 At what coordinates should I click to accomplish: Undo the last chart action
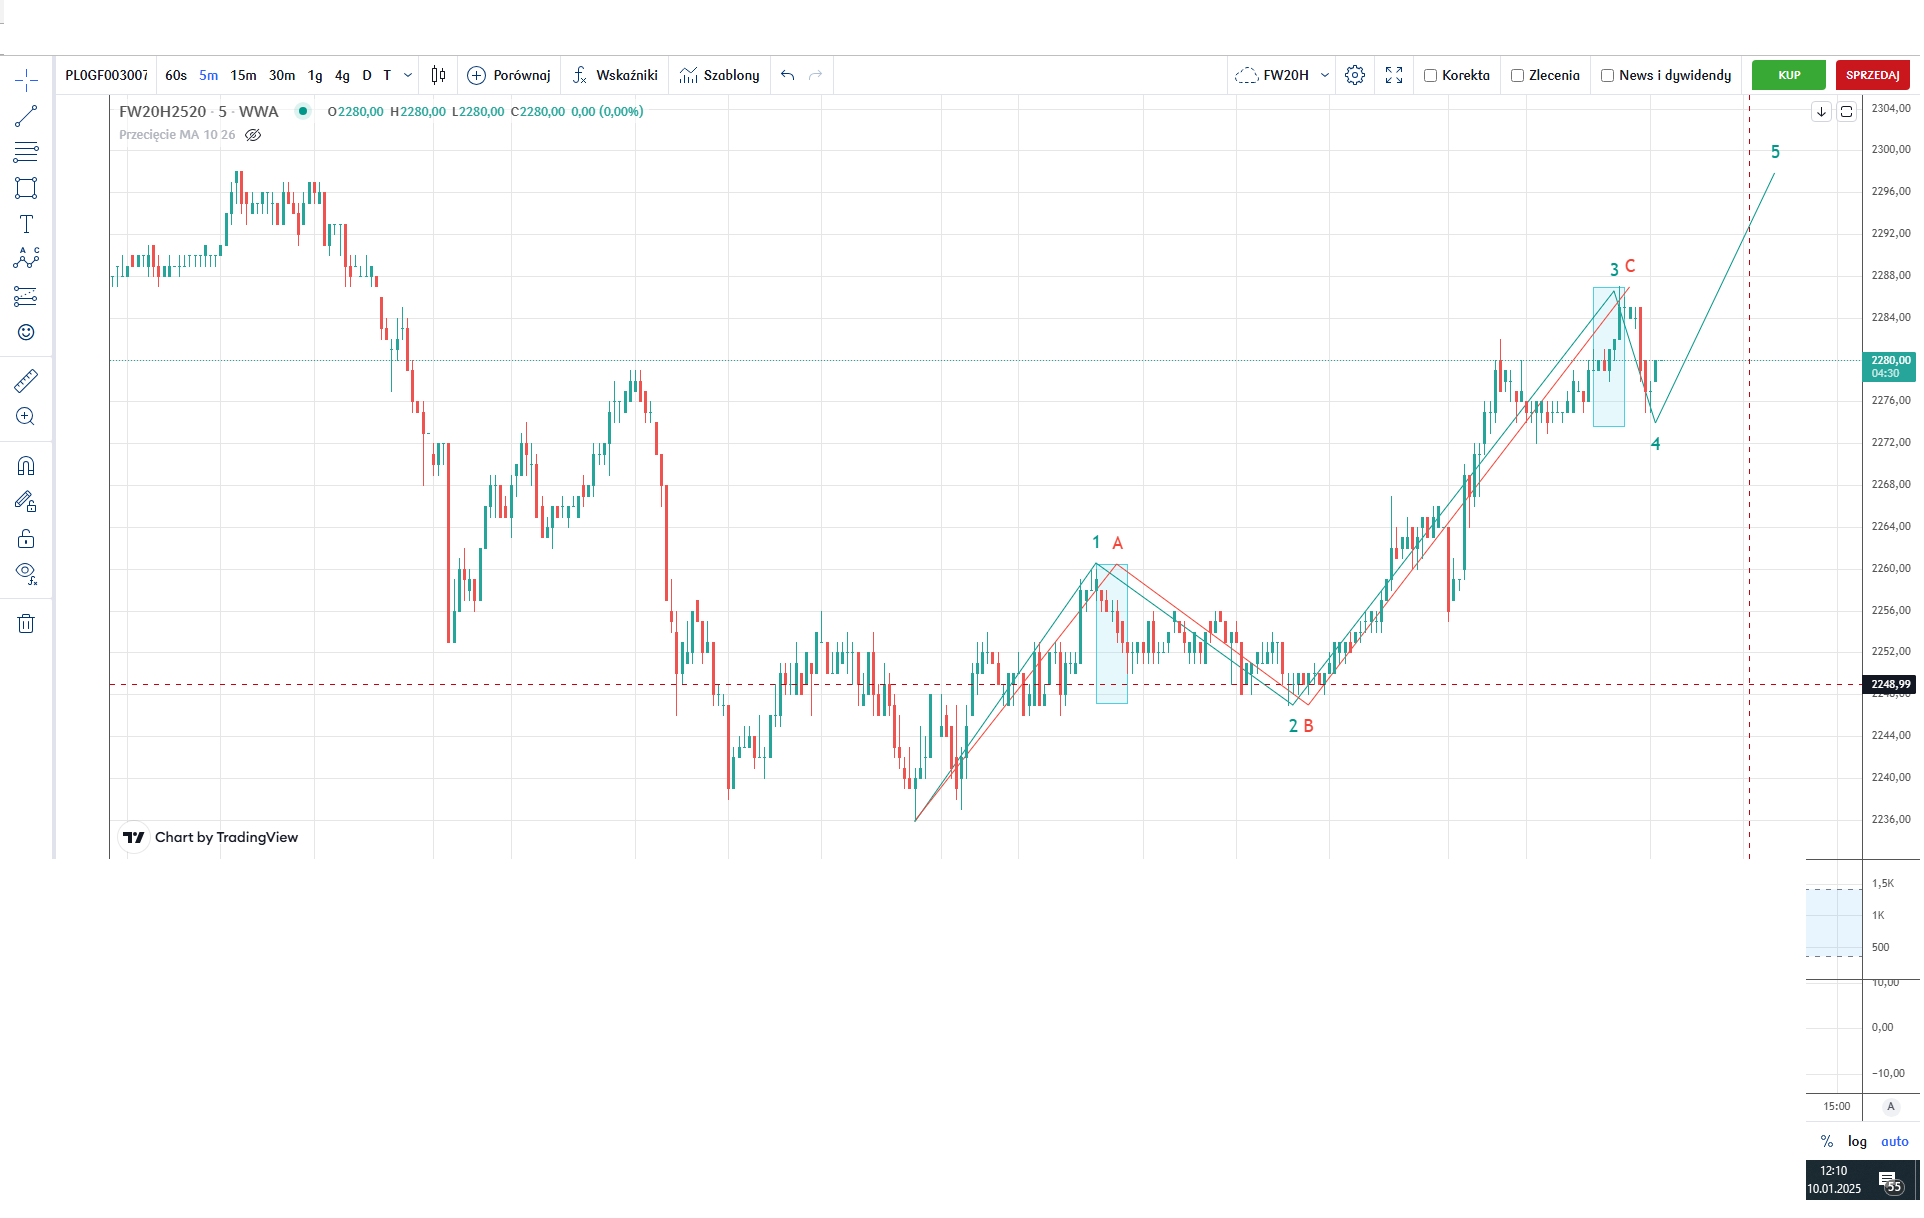coord(788,75)
